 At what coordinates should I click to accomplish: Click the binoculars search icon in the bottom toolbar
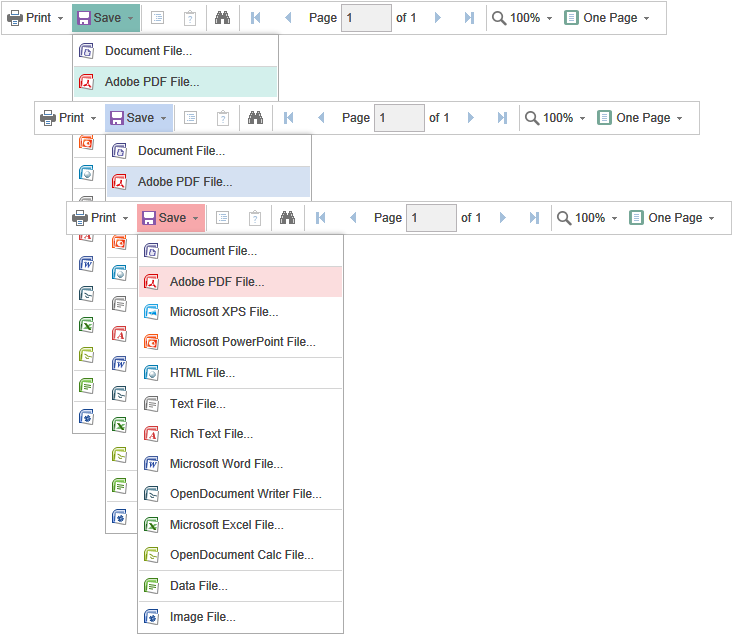coord(288,218)
